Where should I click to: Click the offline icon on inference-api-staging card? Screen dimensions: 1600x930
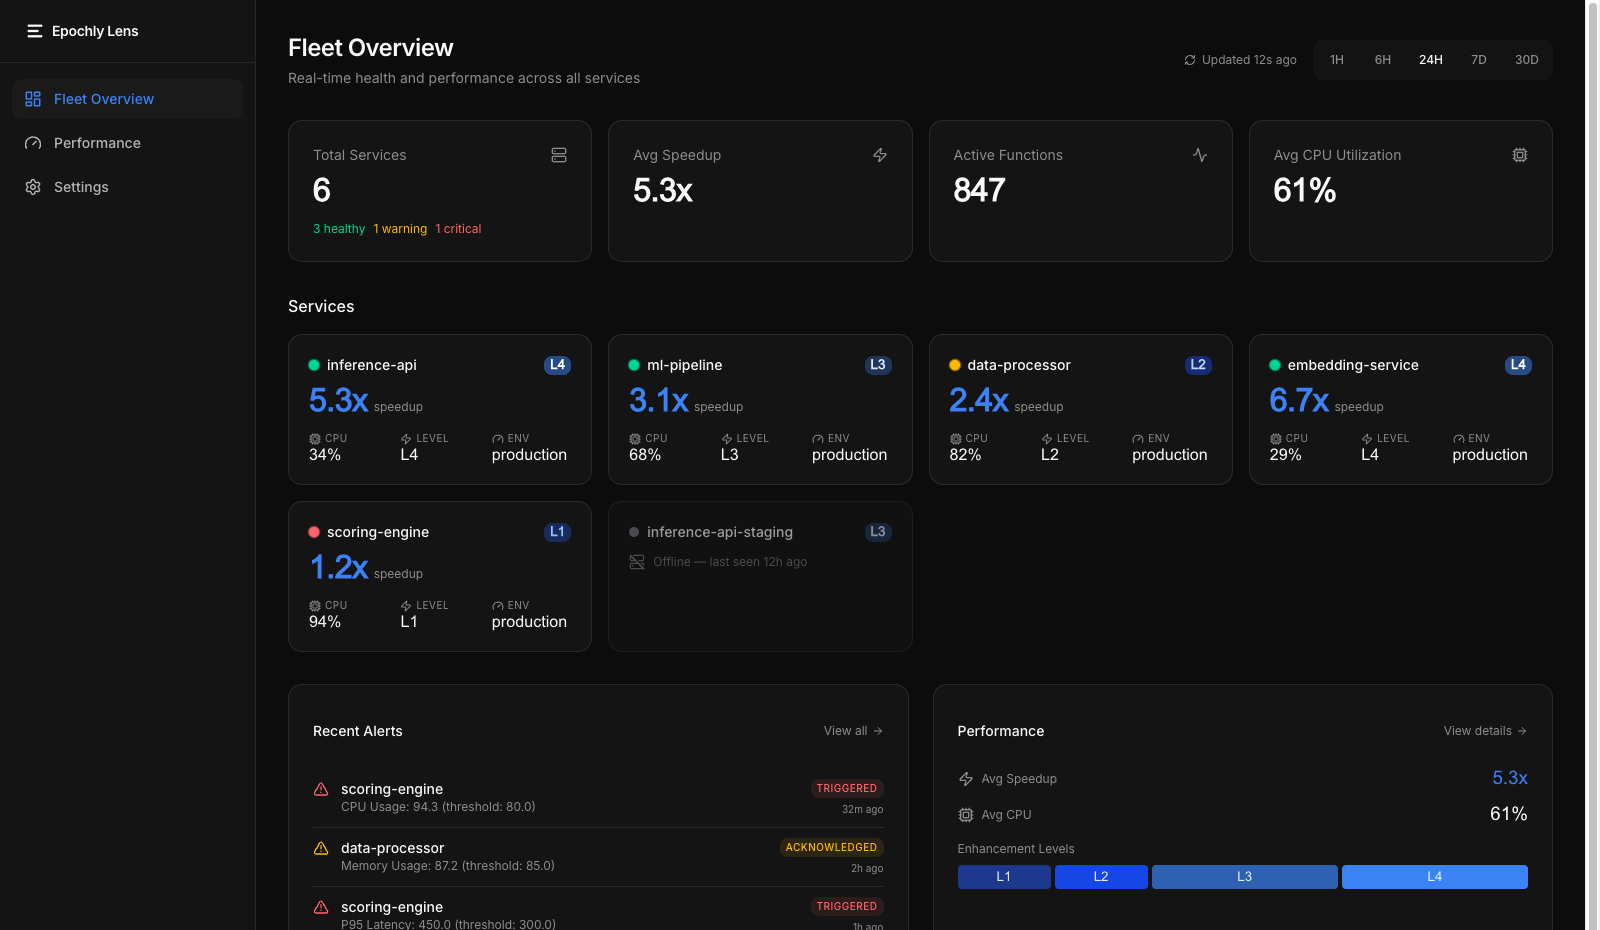click(x=637, y=562)
